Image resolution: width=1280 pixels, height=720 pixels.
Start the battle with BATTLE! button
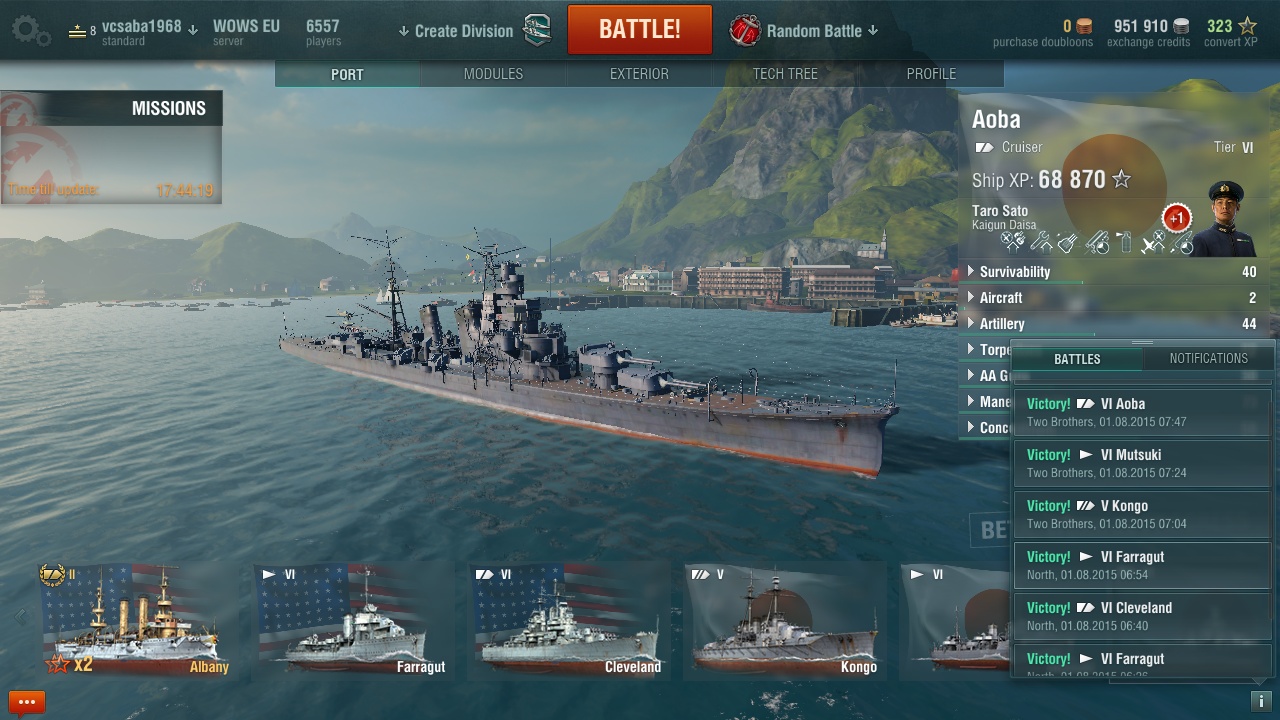pos(640,30)
